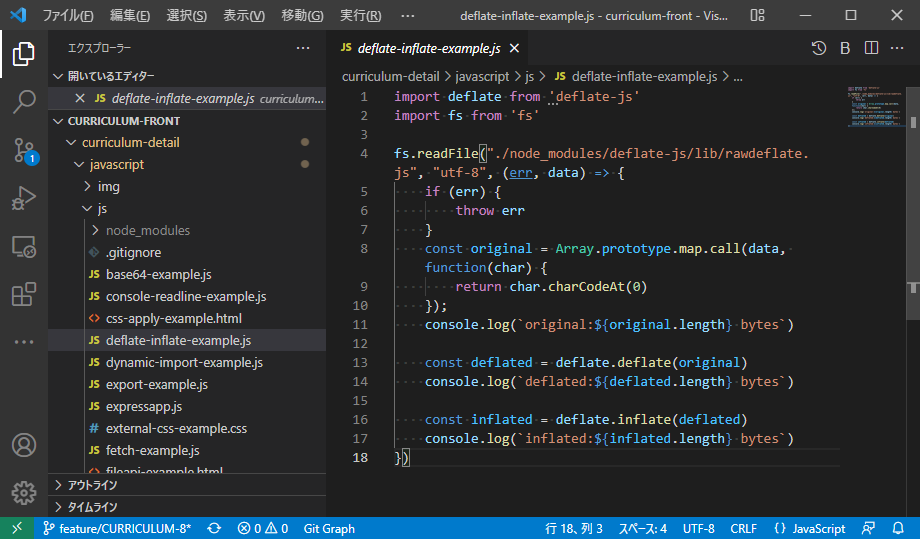Expand the node_modules folder

click(147, 231)
